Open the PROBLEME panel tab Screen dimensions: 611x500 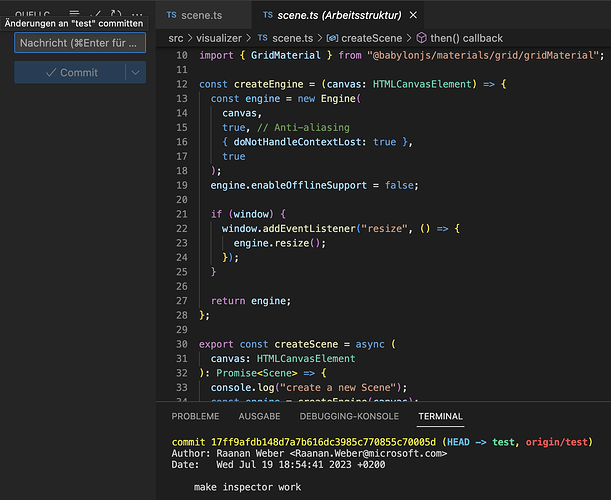(x=195, y=416)
